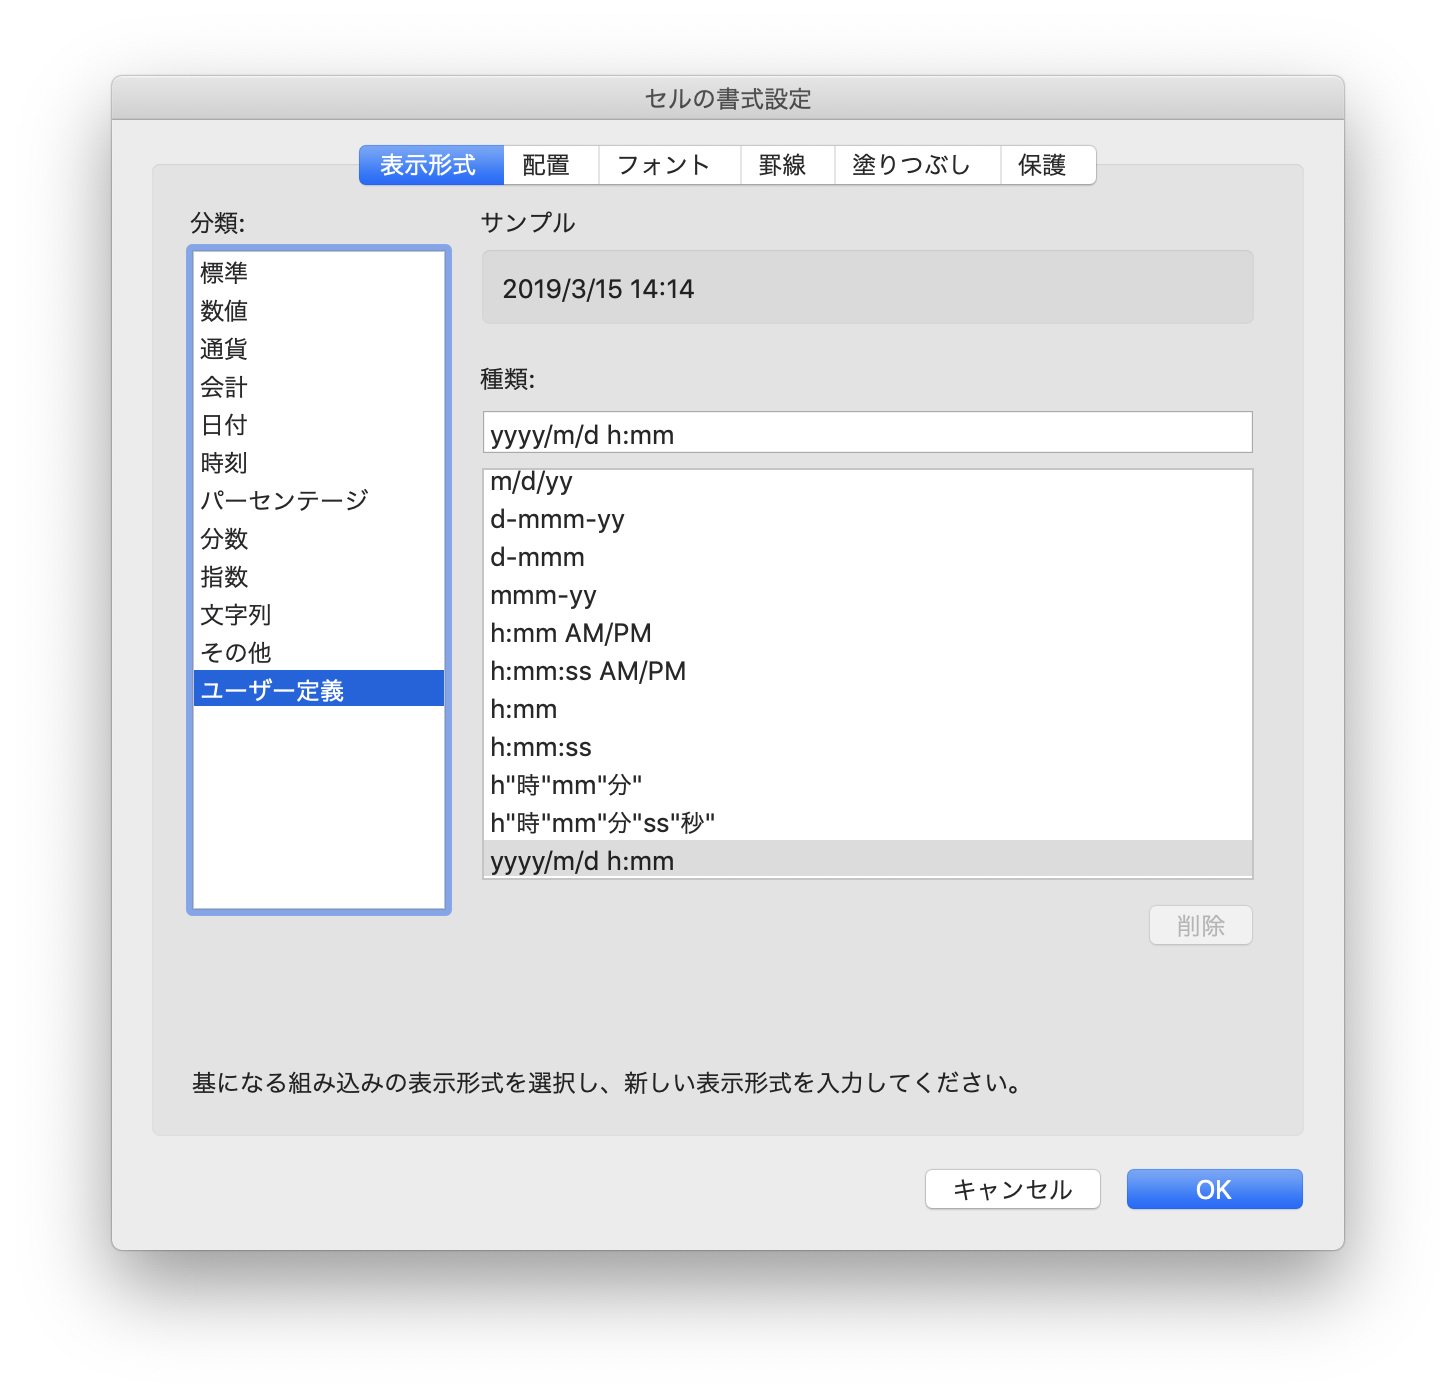This screenshot has height=1398, width=1456.
Task: Select h:mm:ss AM/PM format
Action: tap(867, 671)
